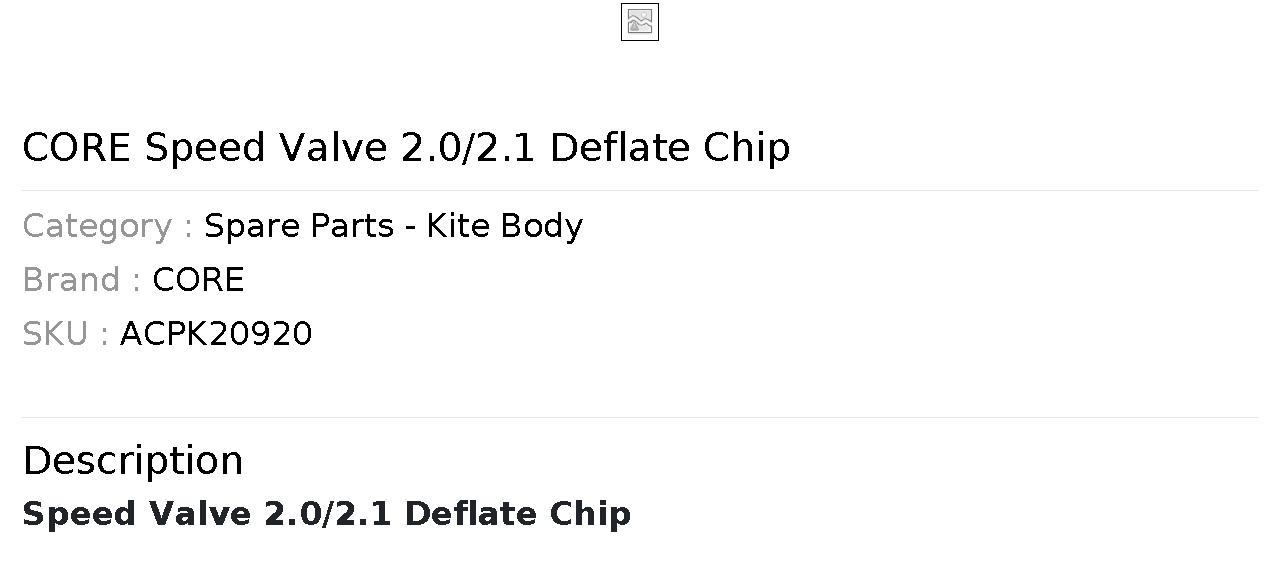This screenshot has height=565, width=1280.
Task: Click the broken product image placeholder icon
Action: 640,22
